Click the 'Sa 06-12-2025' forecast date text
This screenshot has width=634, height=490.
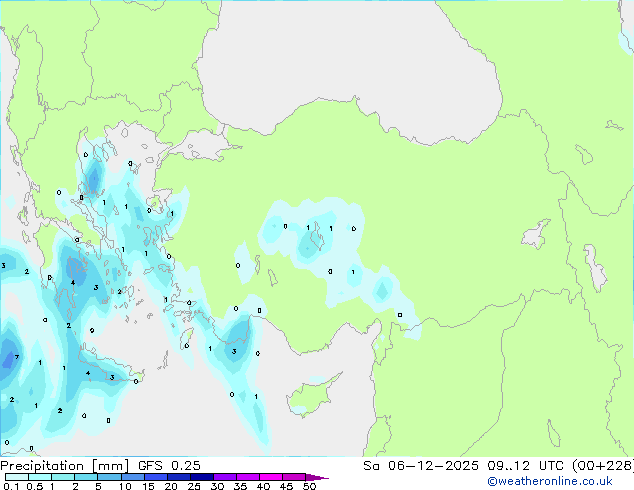click(421, 466)
